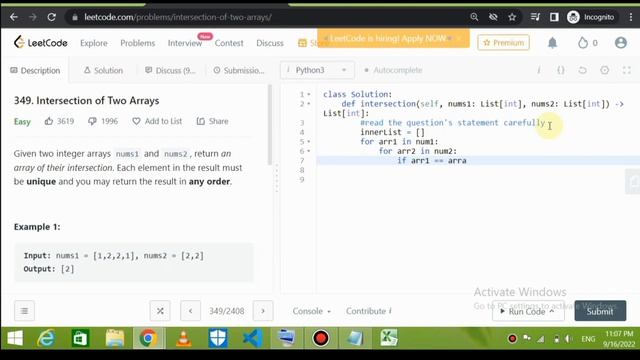Screen dimensions: 640x360
Task: Go back using browser back arrow
Action: (x=14, y=17)
